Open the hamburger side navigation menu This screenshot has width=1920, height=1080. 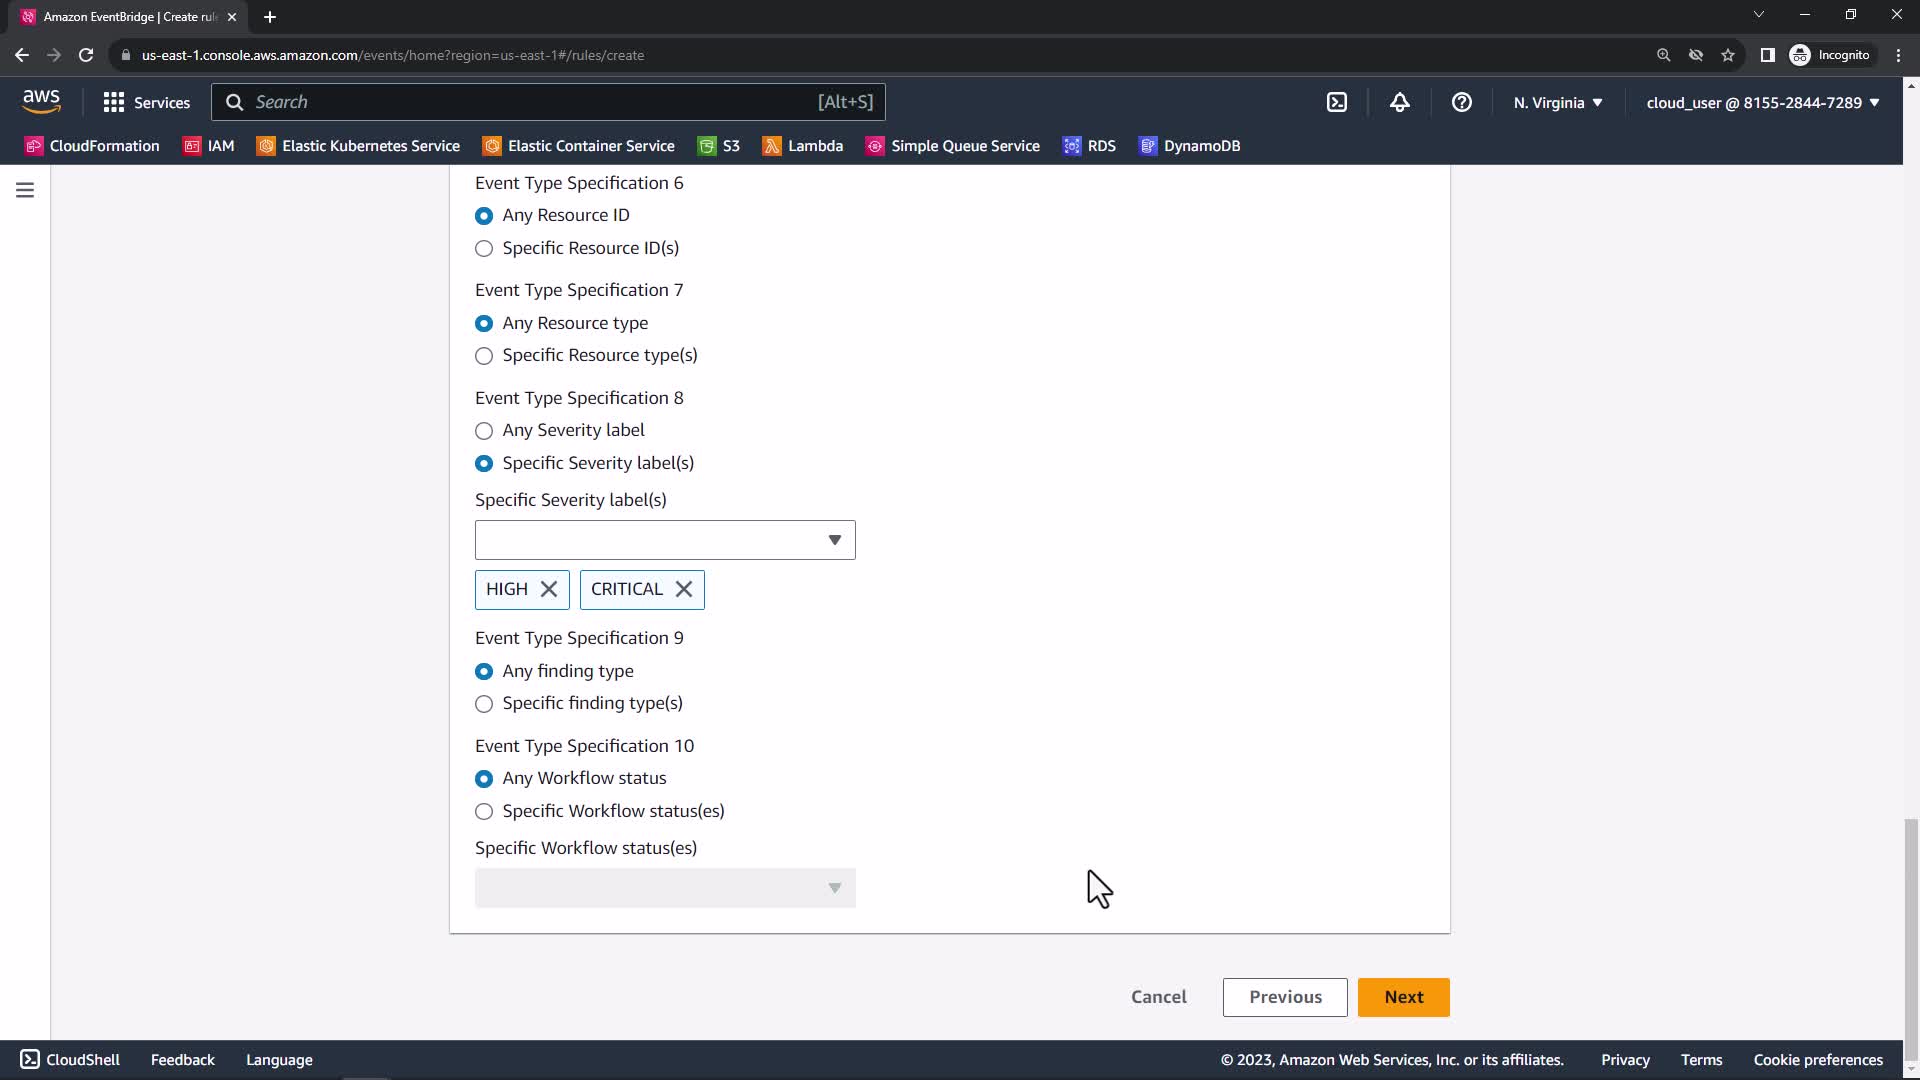point(25,190)
